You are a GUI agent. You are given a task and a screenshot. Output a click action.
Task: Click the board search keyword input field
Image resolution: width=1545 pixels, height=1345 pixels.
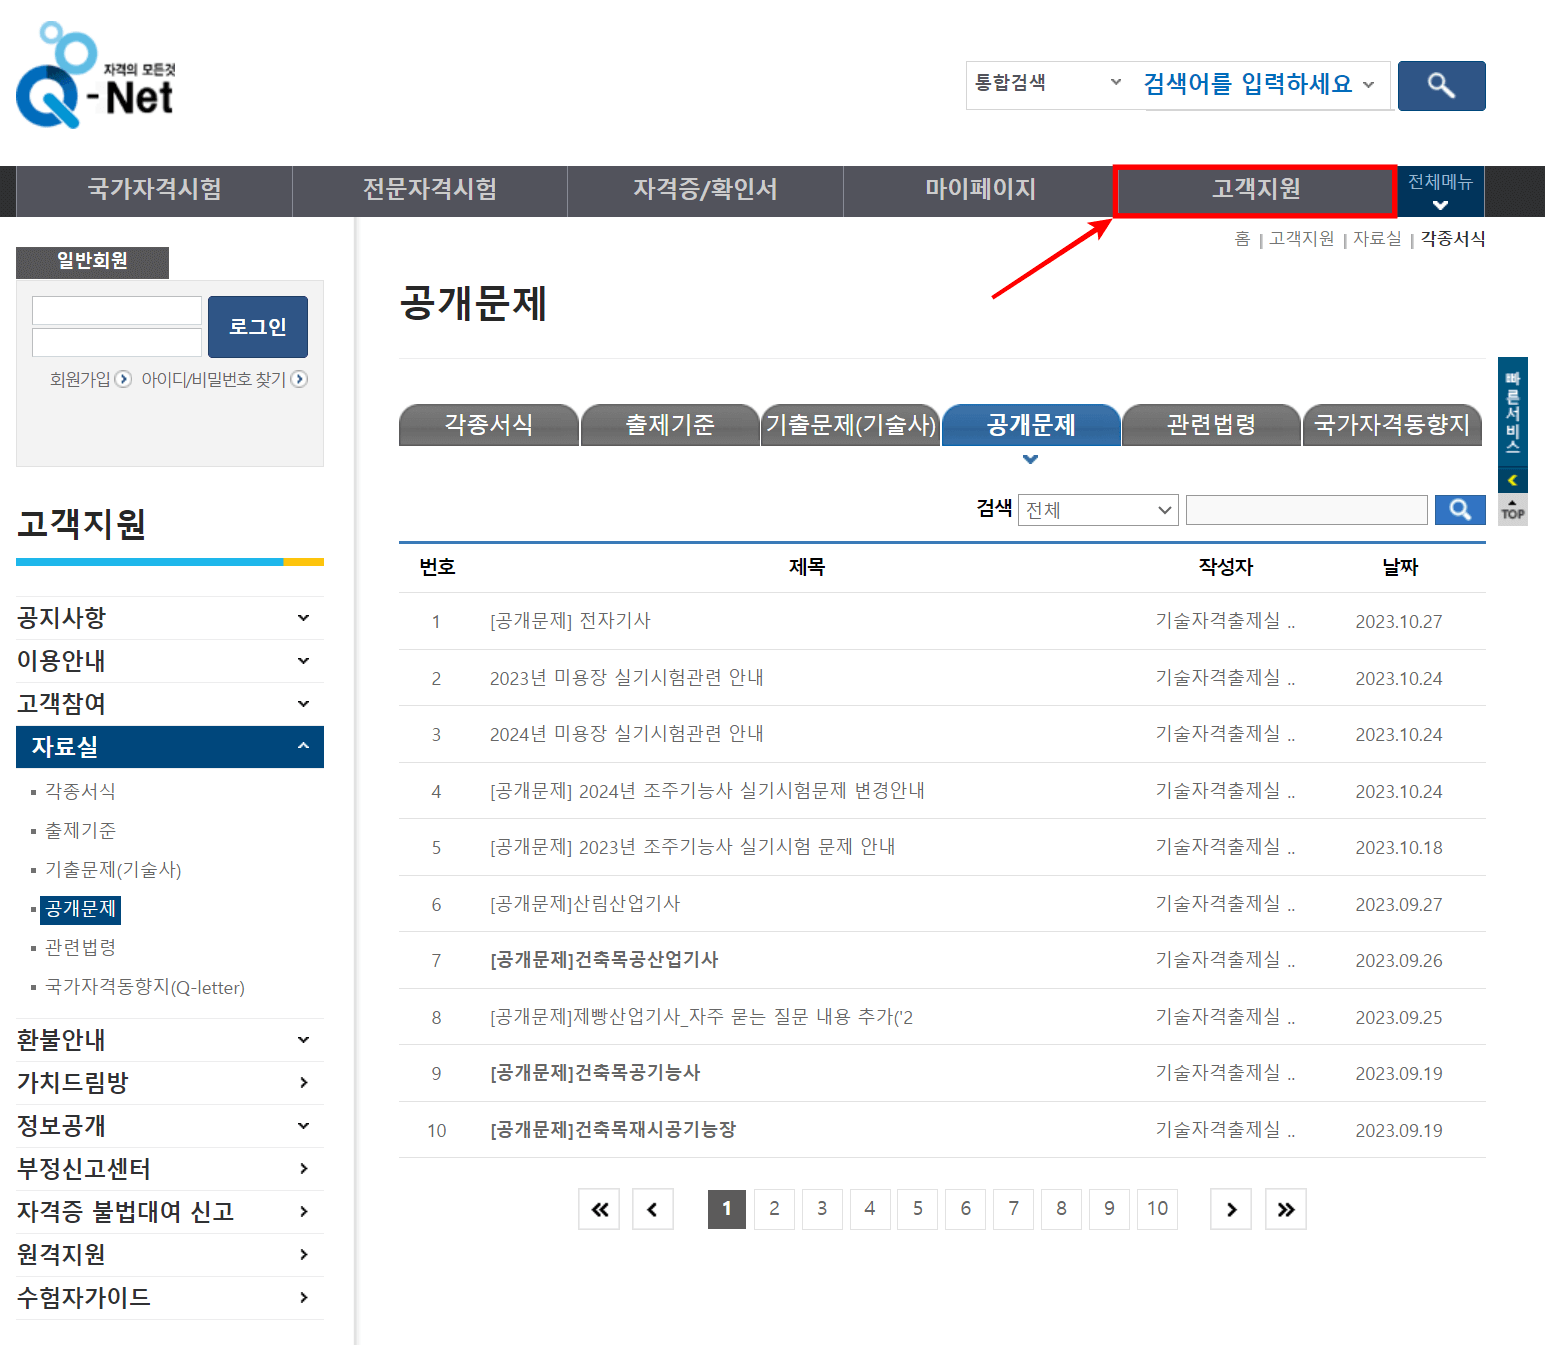coord(1306,510)
